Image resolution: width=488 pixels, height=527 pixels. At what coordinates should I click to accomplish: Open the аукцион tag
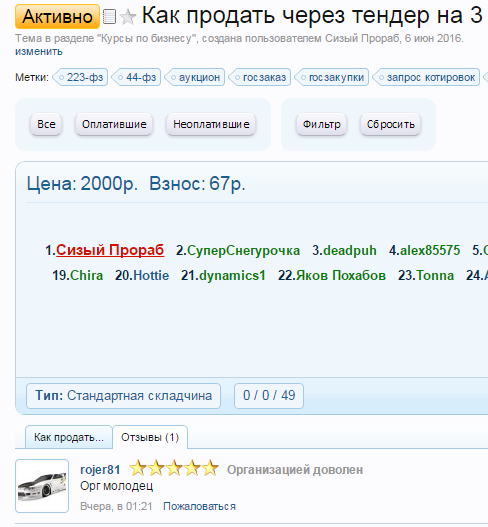[x=195, y=77]
